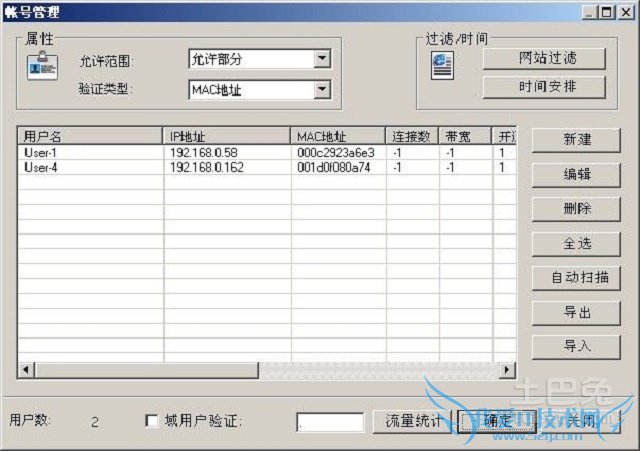Screen dimensions: 640x451
Task: Click the 编辑 button
Action: click(576, 175)
